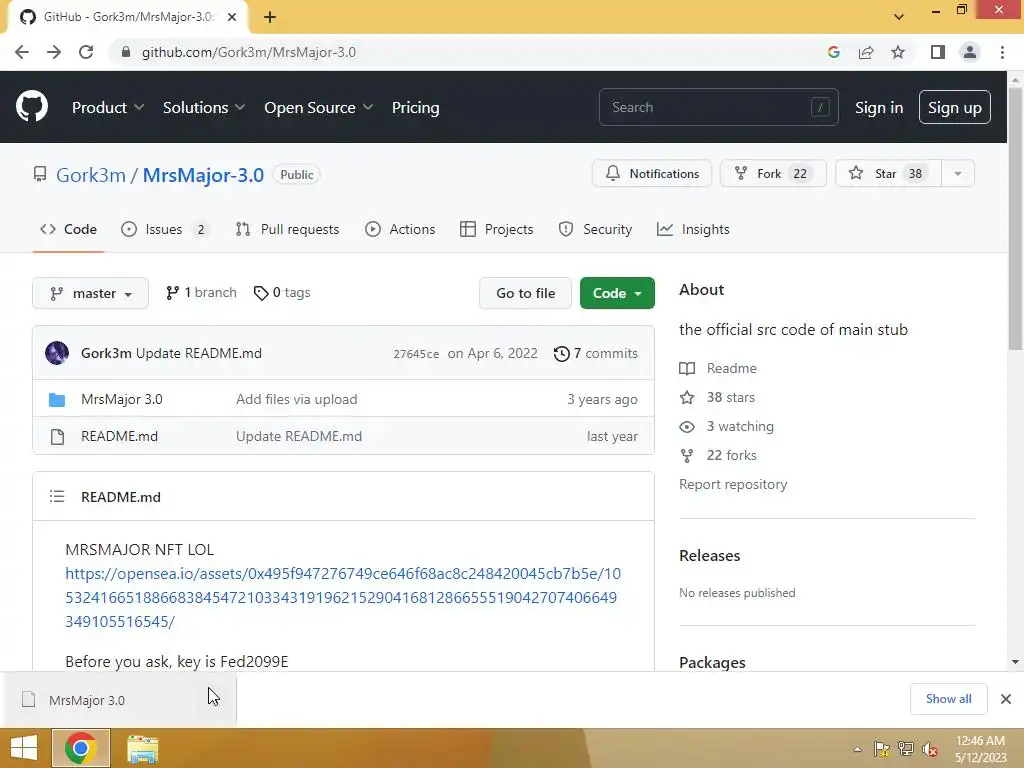The height and width of the screenshot is (768, 1024).
Task: Click the Windows Start button
Action: click(24, 748)
